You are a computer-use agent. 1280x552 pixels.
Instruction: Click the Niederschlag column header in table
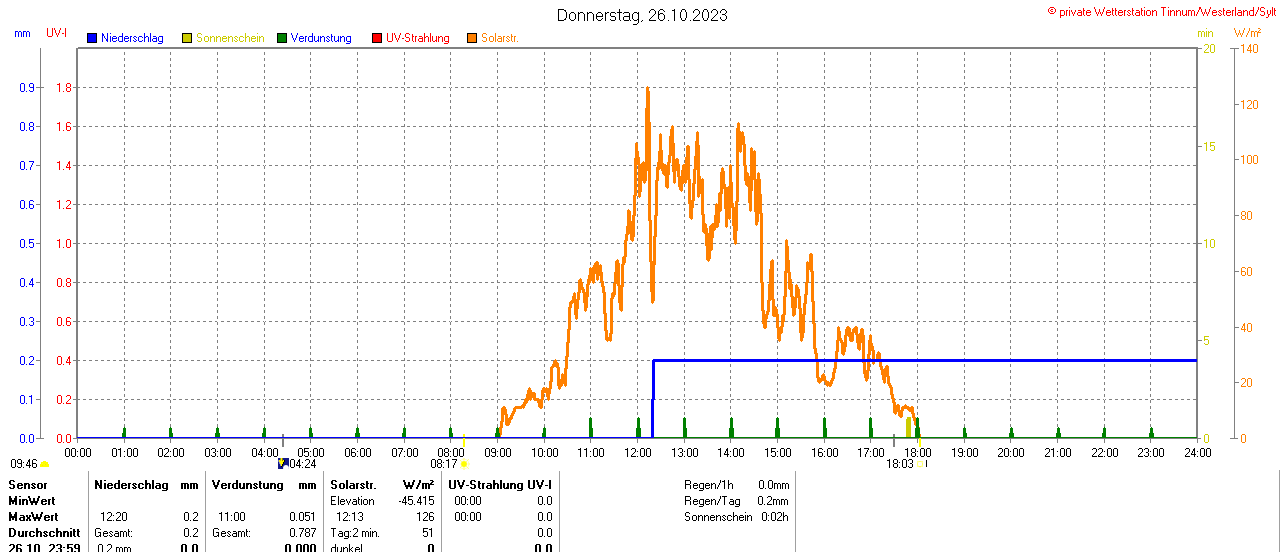[131, 485]
